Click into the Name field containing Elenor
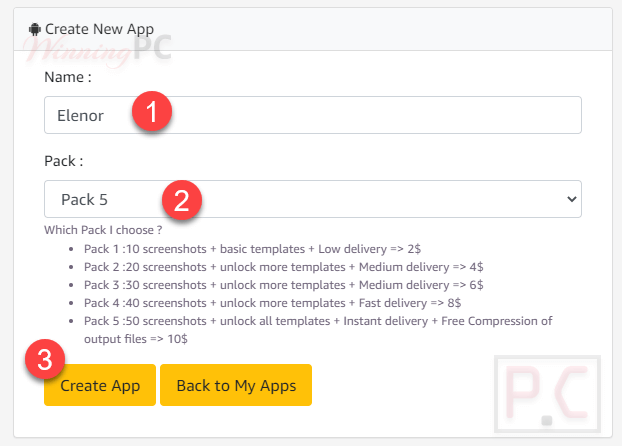This screenshot has height=446, width=622. point(313,115)
